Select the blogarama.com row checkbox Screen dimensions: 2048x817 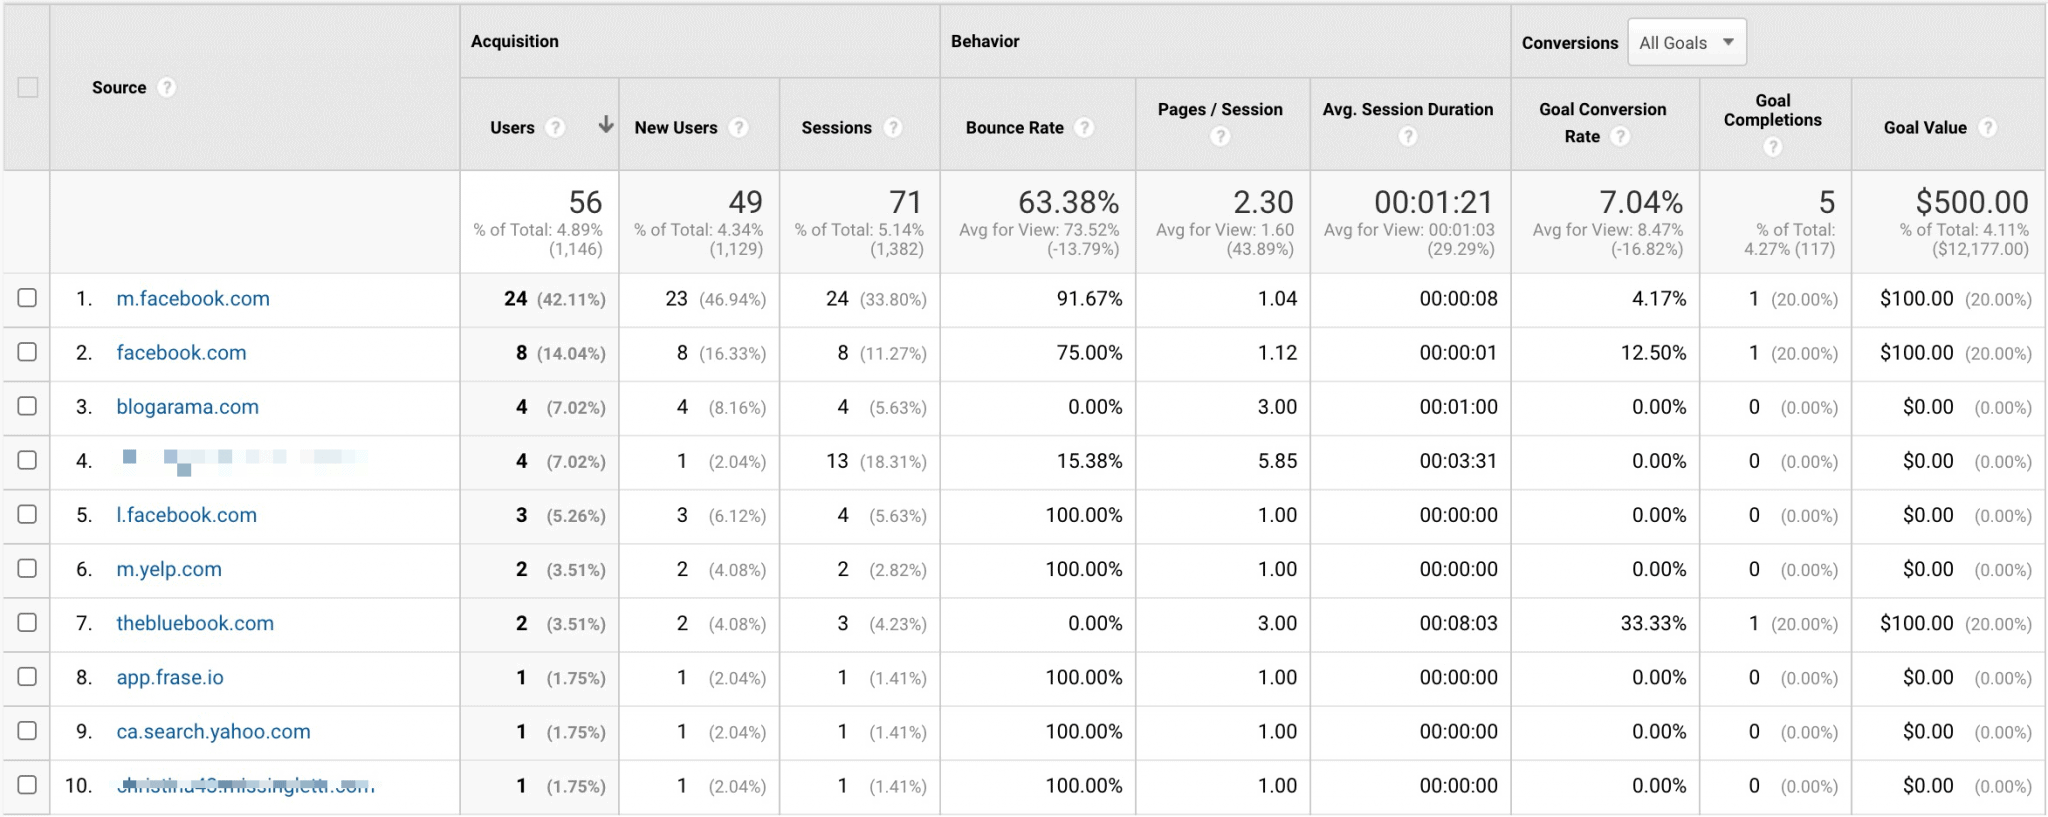point(27,406)
